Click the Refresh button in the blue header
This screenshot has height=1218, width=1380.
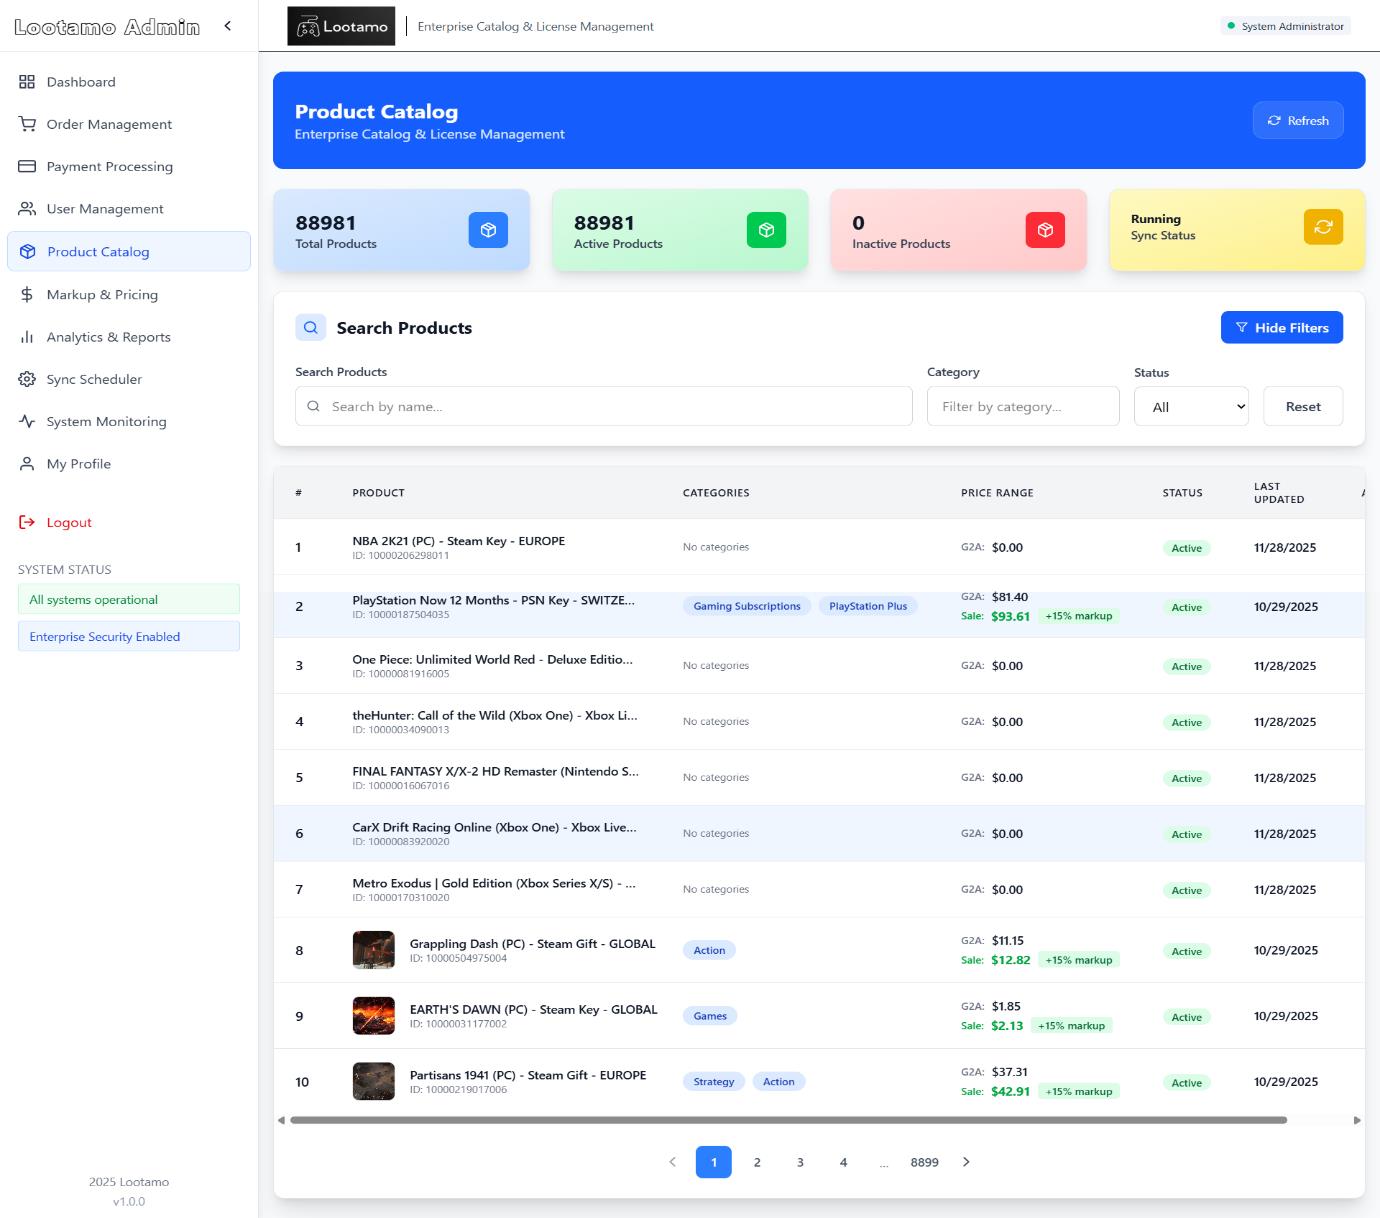(x=1298, y=120)
